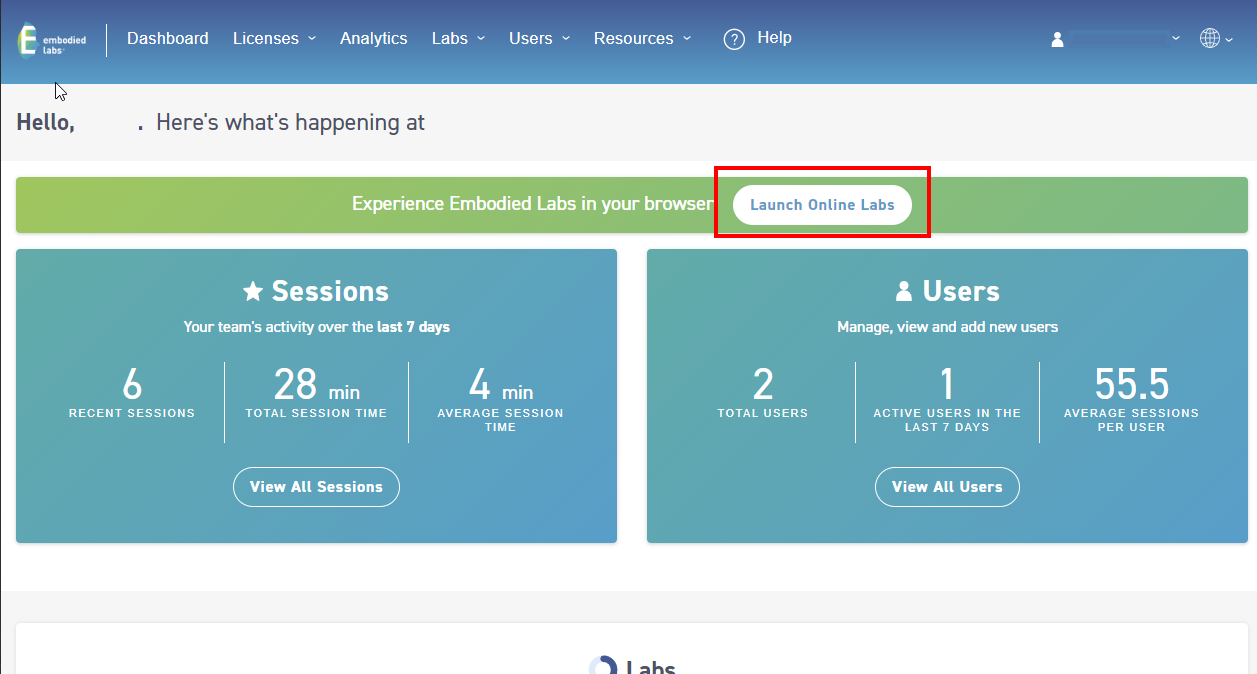Expand the Resources menu
Viewport: 1257px width, 674px height.
point(642,39)
